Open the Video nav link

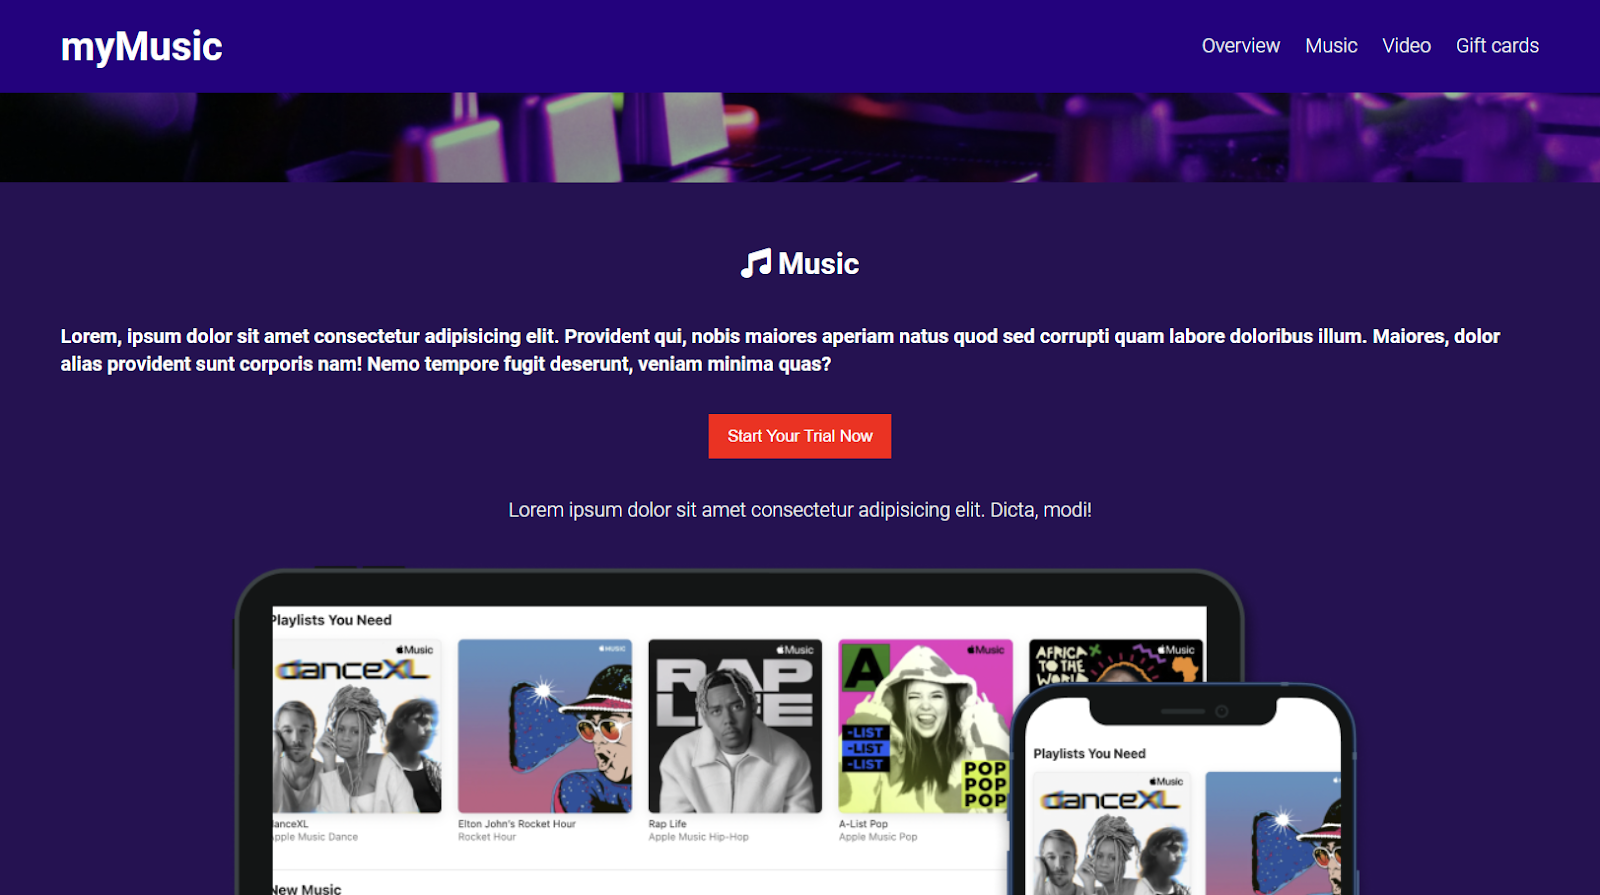[x=1406, y=46]
